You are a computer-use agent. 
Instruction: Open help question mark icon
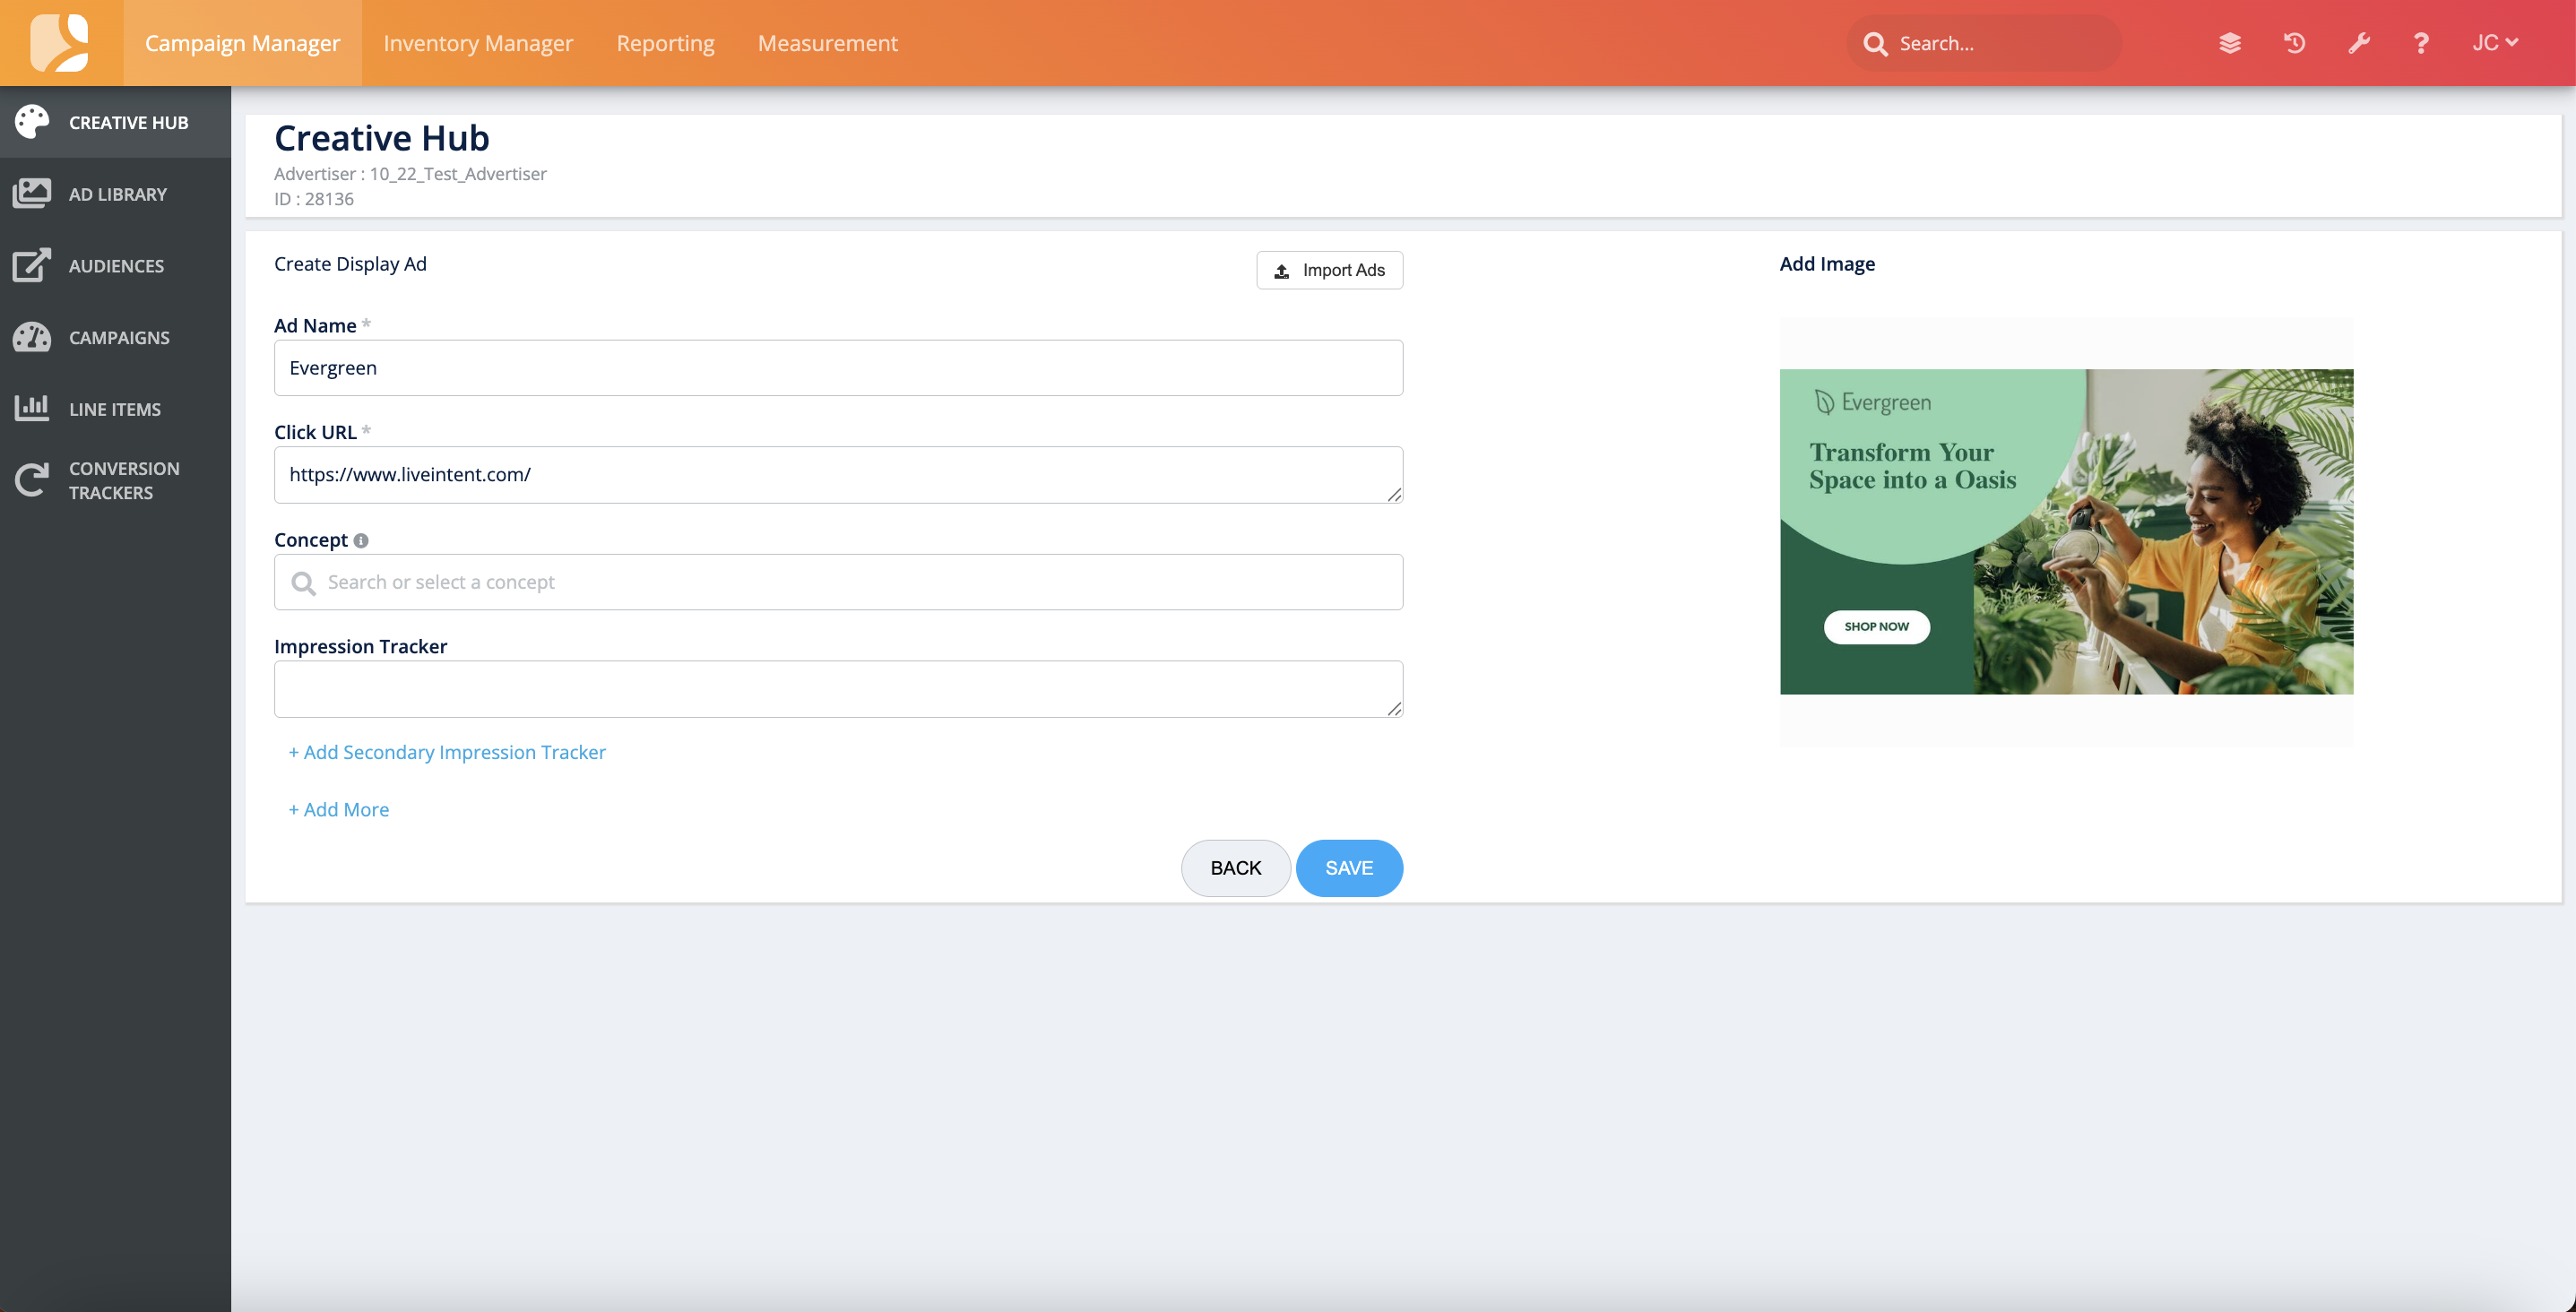[2421, 43]
